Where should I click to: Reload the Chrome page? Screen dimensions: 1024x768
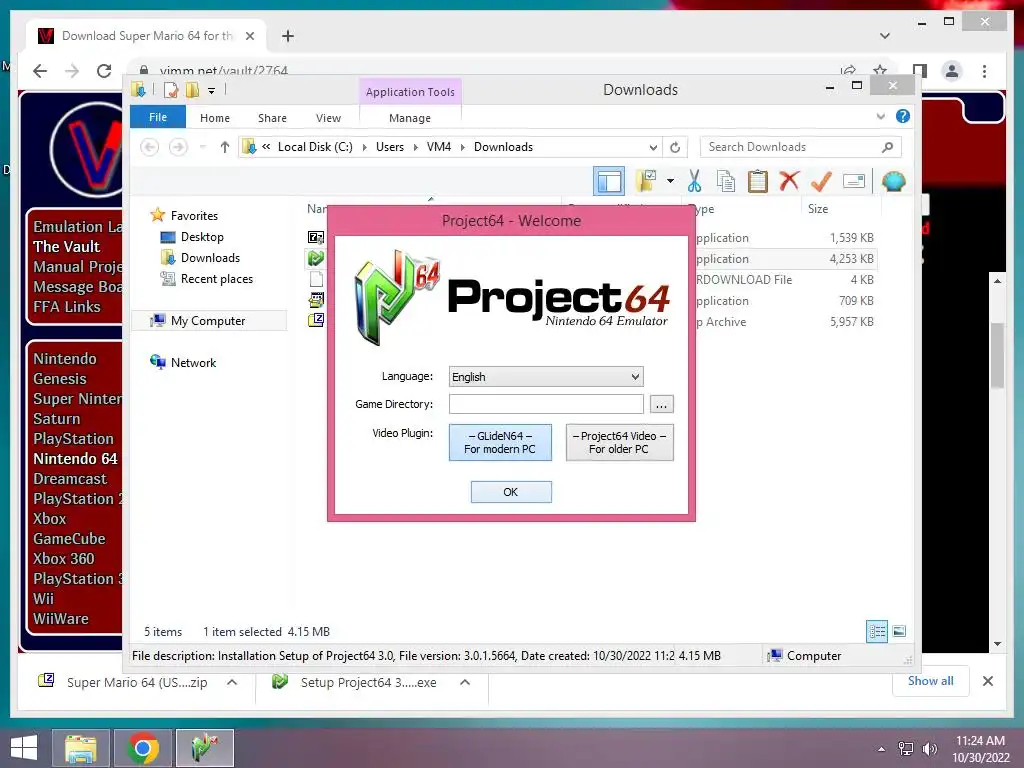(x=104, y=71)
